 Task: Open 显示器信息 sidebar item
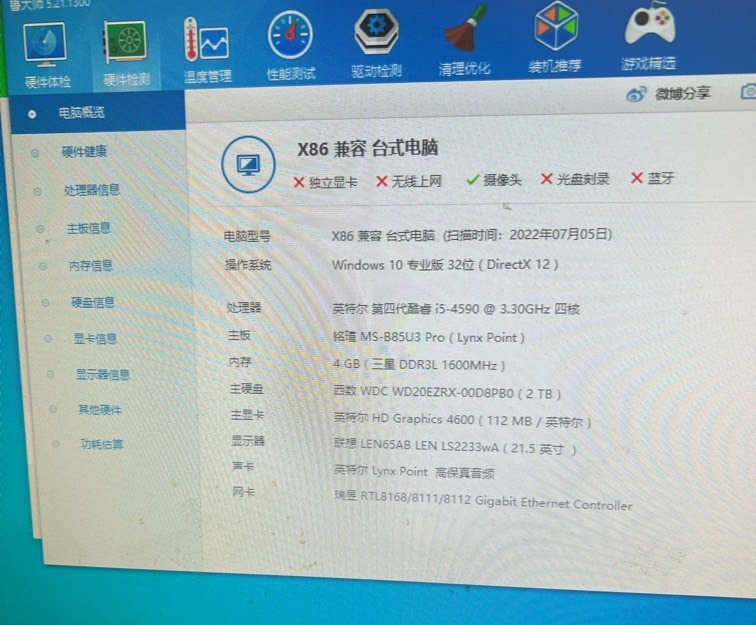point(103,375)
